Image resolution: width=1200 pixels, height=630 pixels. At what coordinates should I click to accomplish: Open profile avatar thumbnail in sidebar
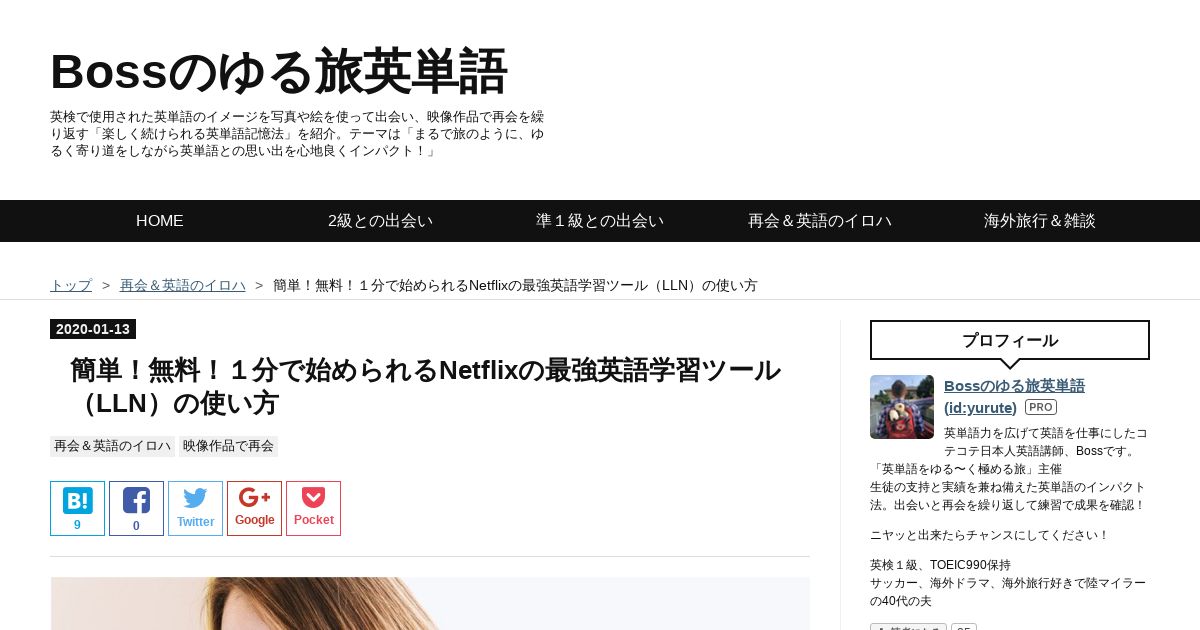coord(902,407)
